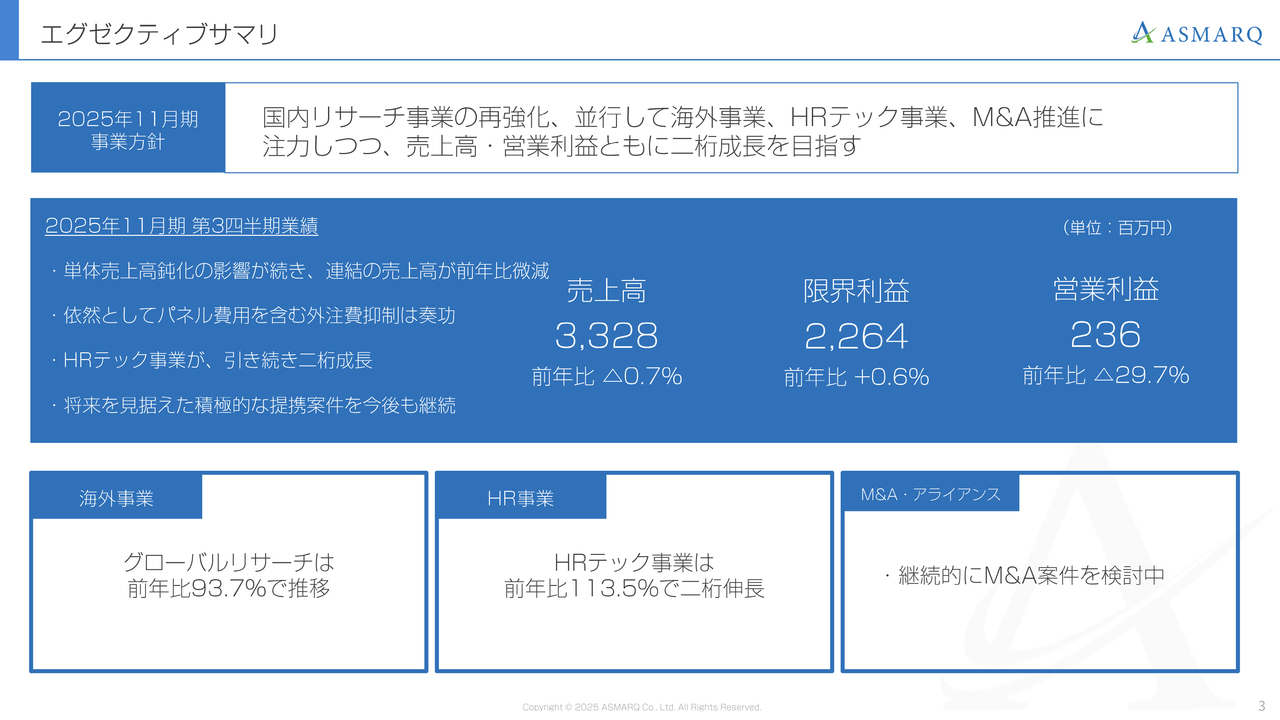
Task: Click the blue accent bar beside the title
Action: click(x=9, y=31)
